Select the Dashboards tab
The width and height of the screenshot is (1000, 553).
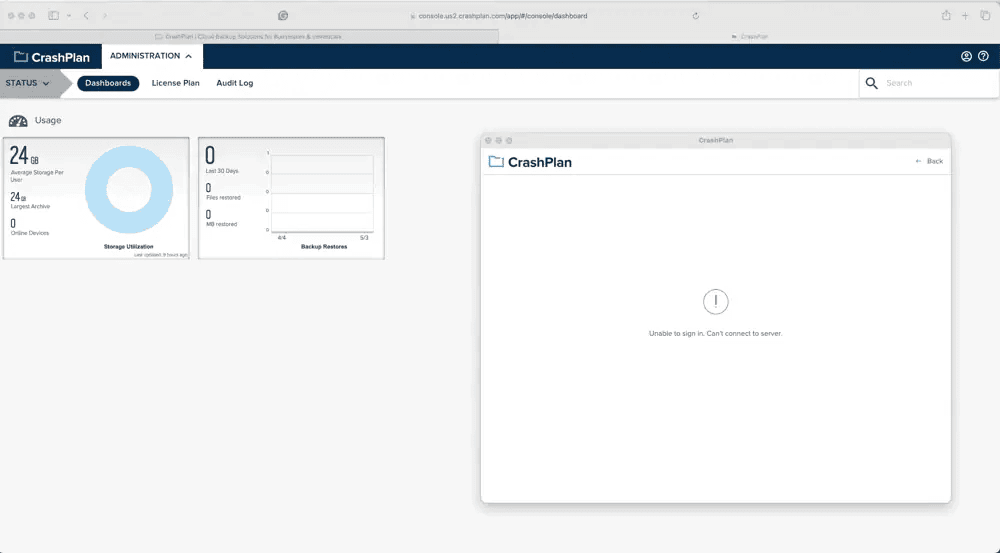point(108,83)
